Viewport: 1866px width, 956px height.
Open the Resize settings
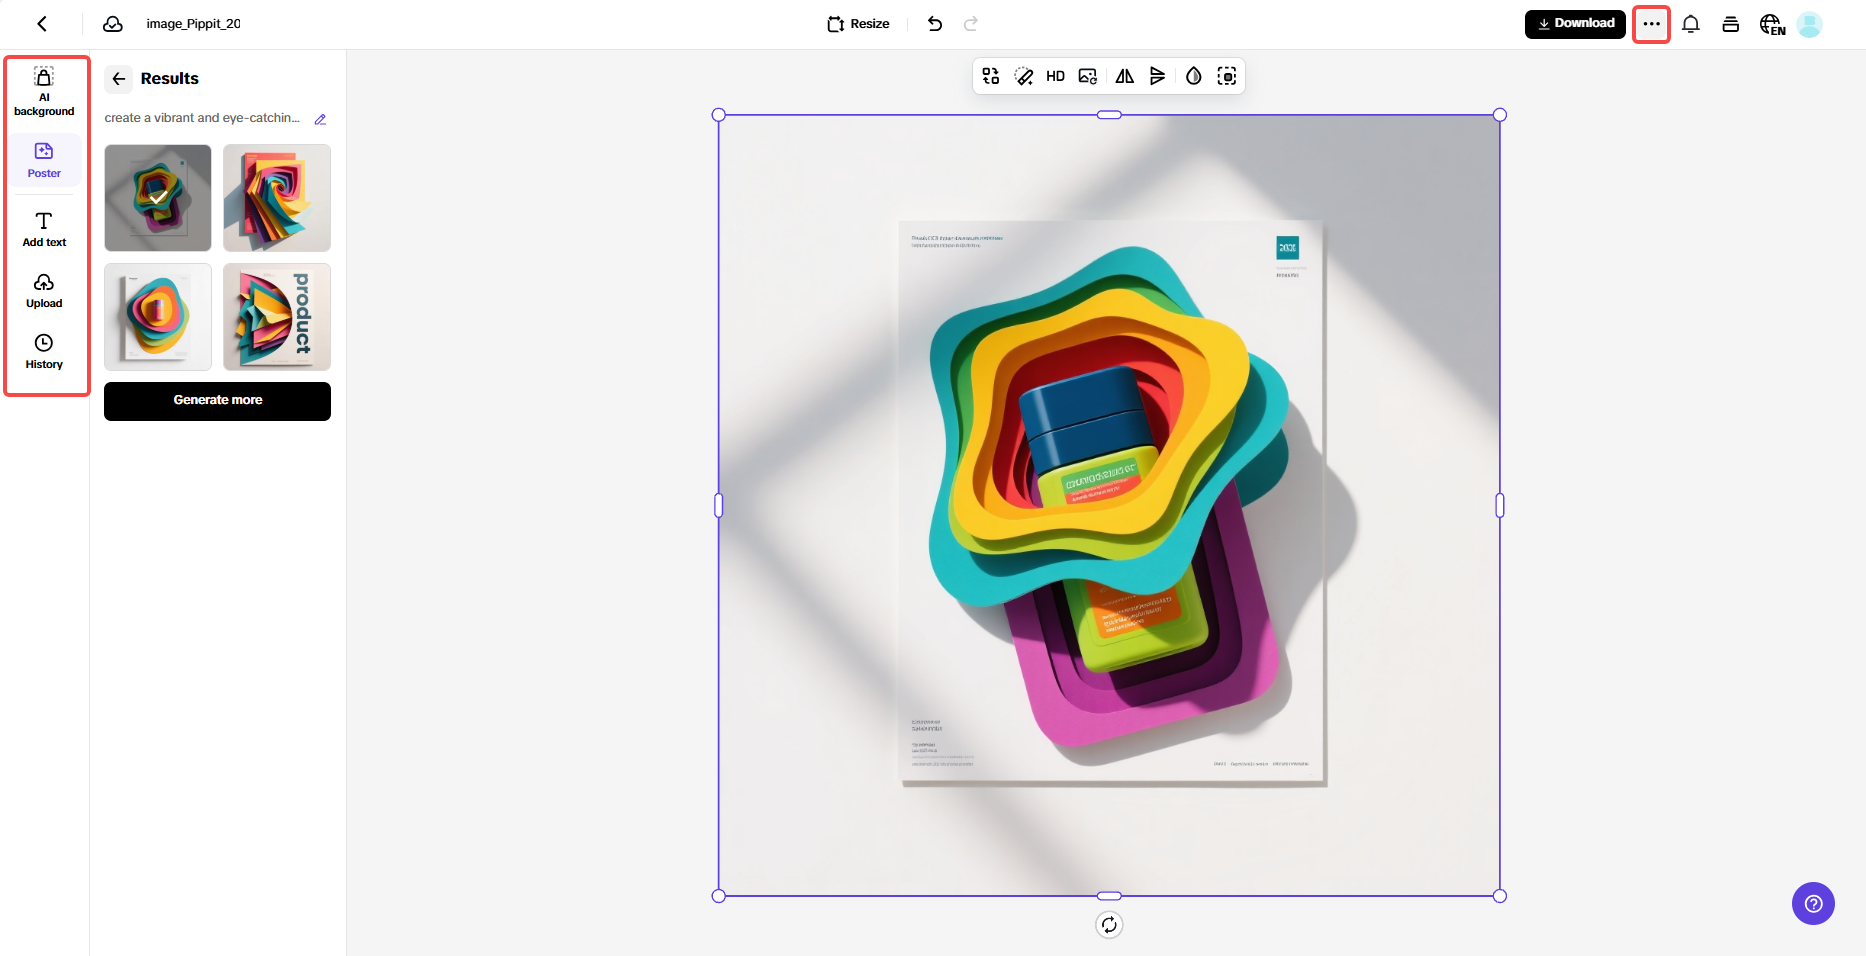[x=857, y=23]
